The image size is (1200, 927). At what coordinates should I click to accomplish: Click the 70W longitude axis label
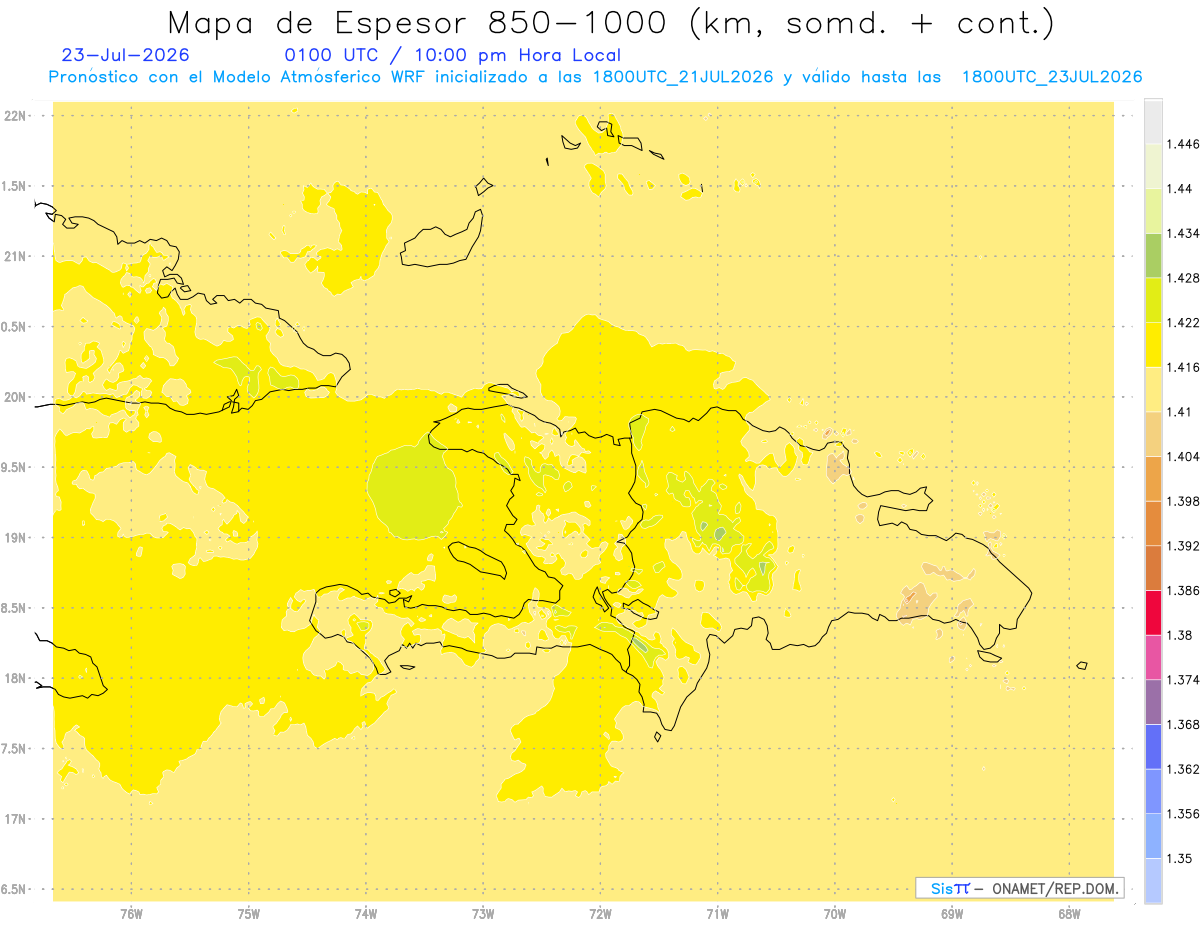(834, 913)
